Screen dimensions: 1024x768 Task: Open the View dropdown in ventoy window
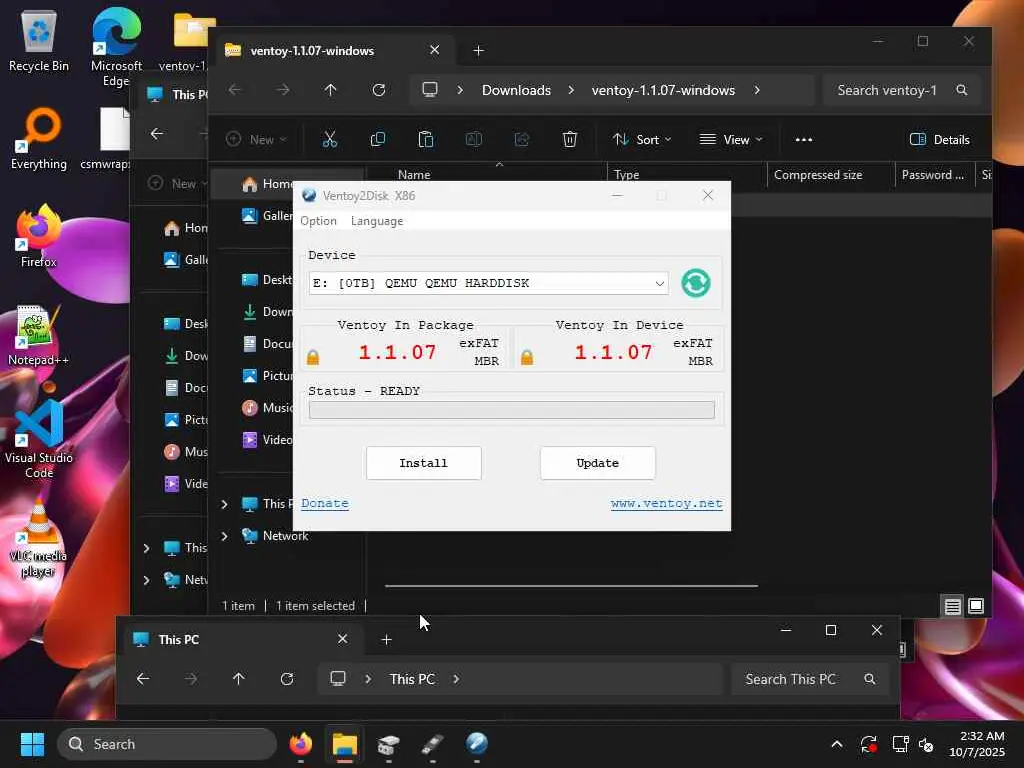pyautogui.click(x=731, y=139)
